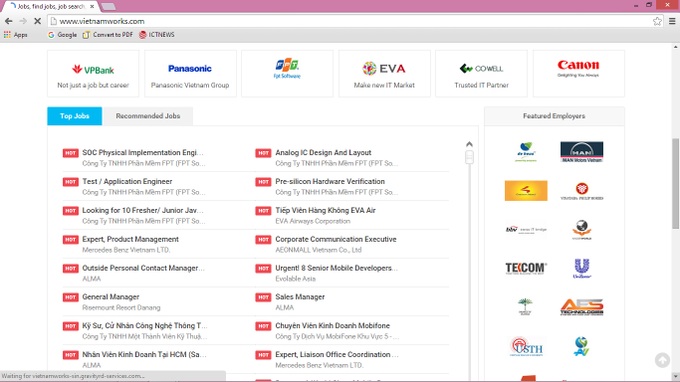The width and height of the screenshot is (680, 382).
Task: Click the page vertical scrollbar thumb
Action: pyautogui.click(x=676, y=183)
